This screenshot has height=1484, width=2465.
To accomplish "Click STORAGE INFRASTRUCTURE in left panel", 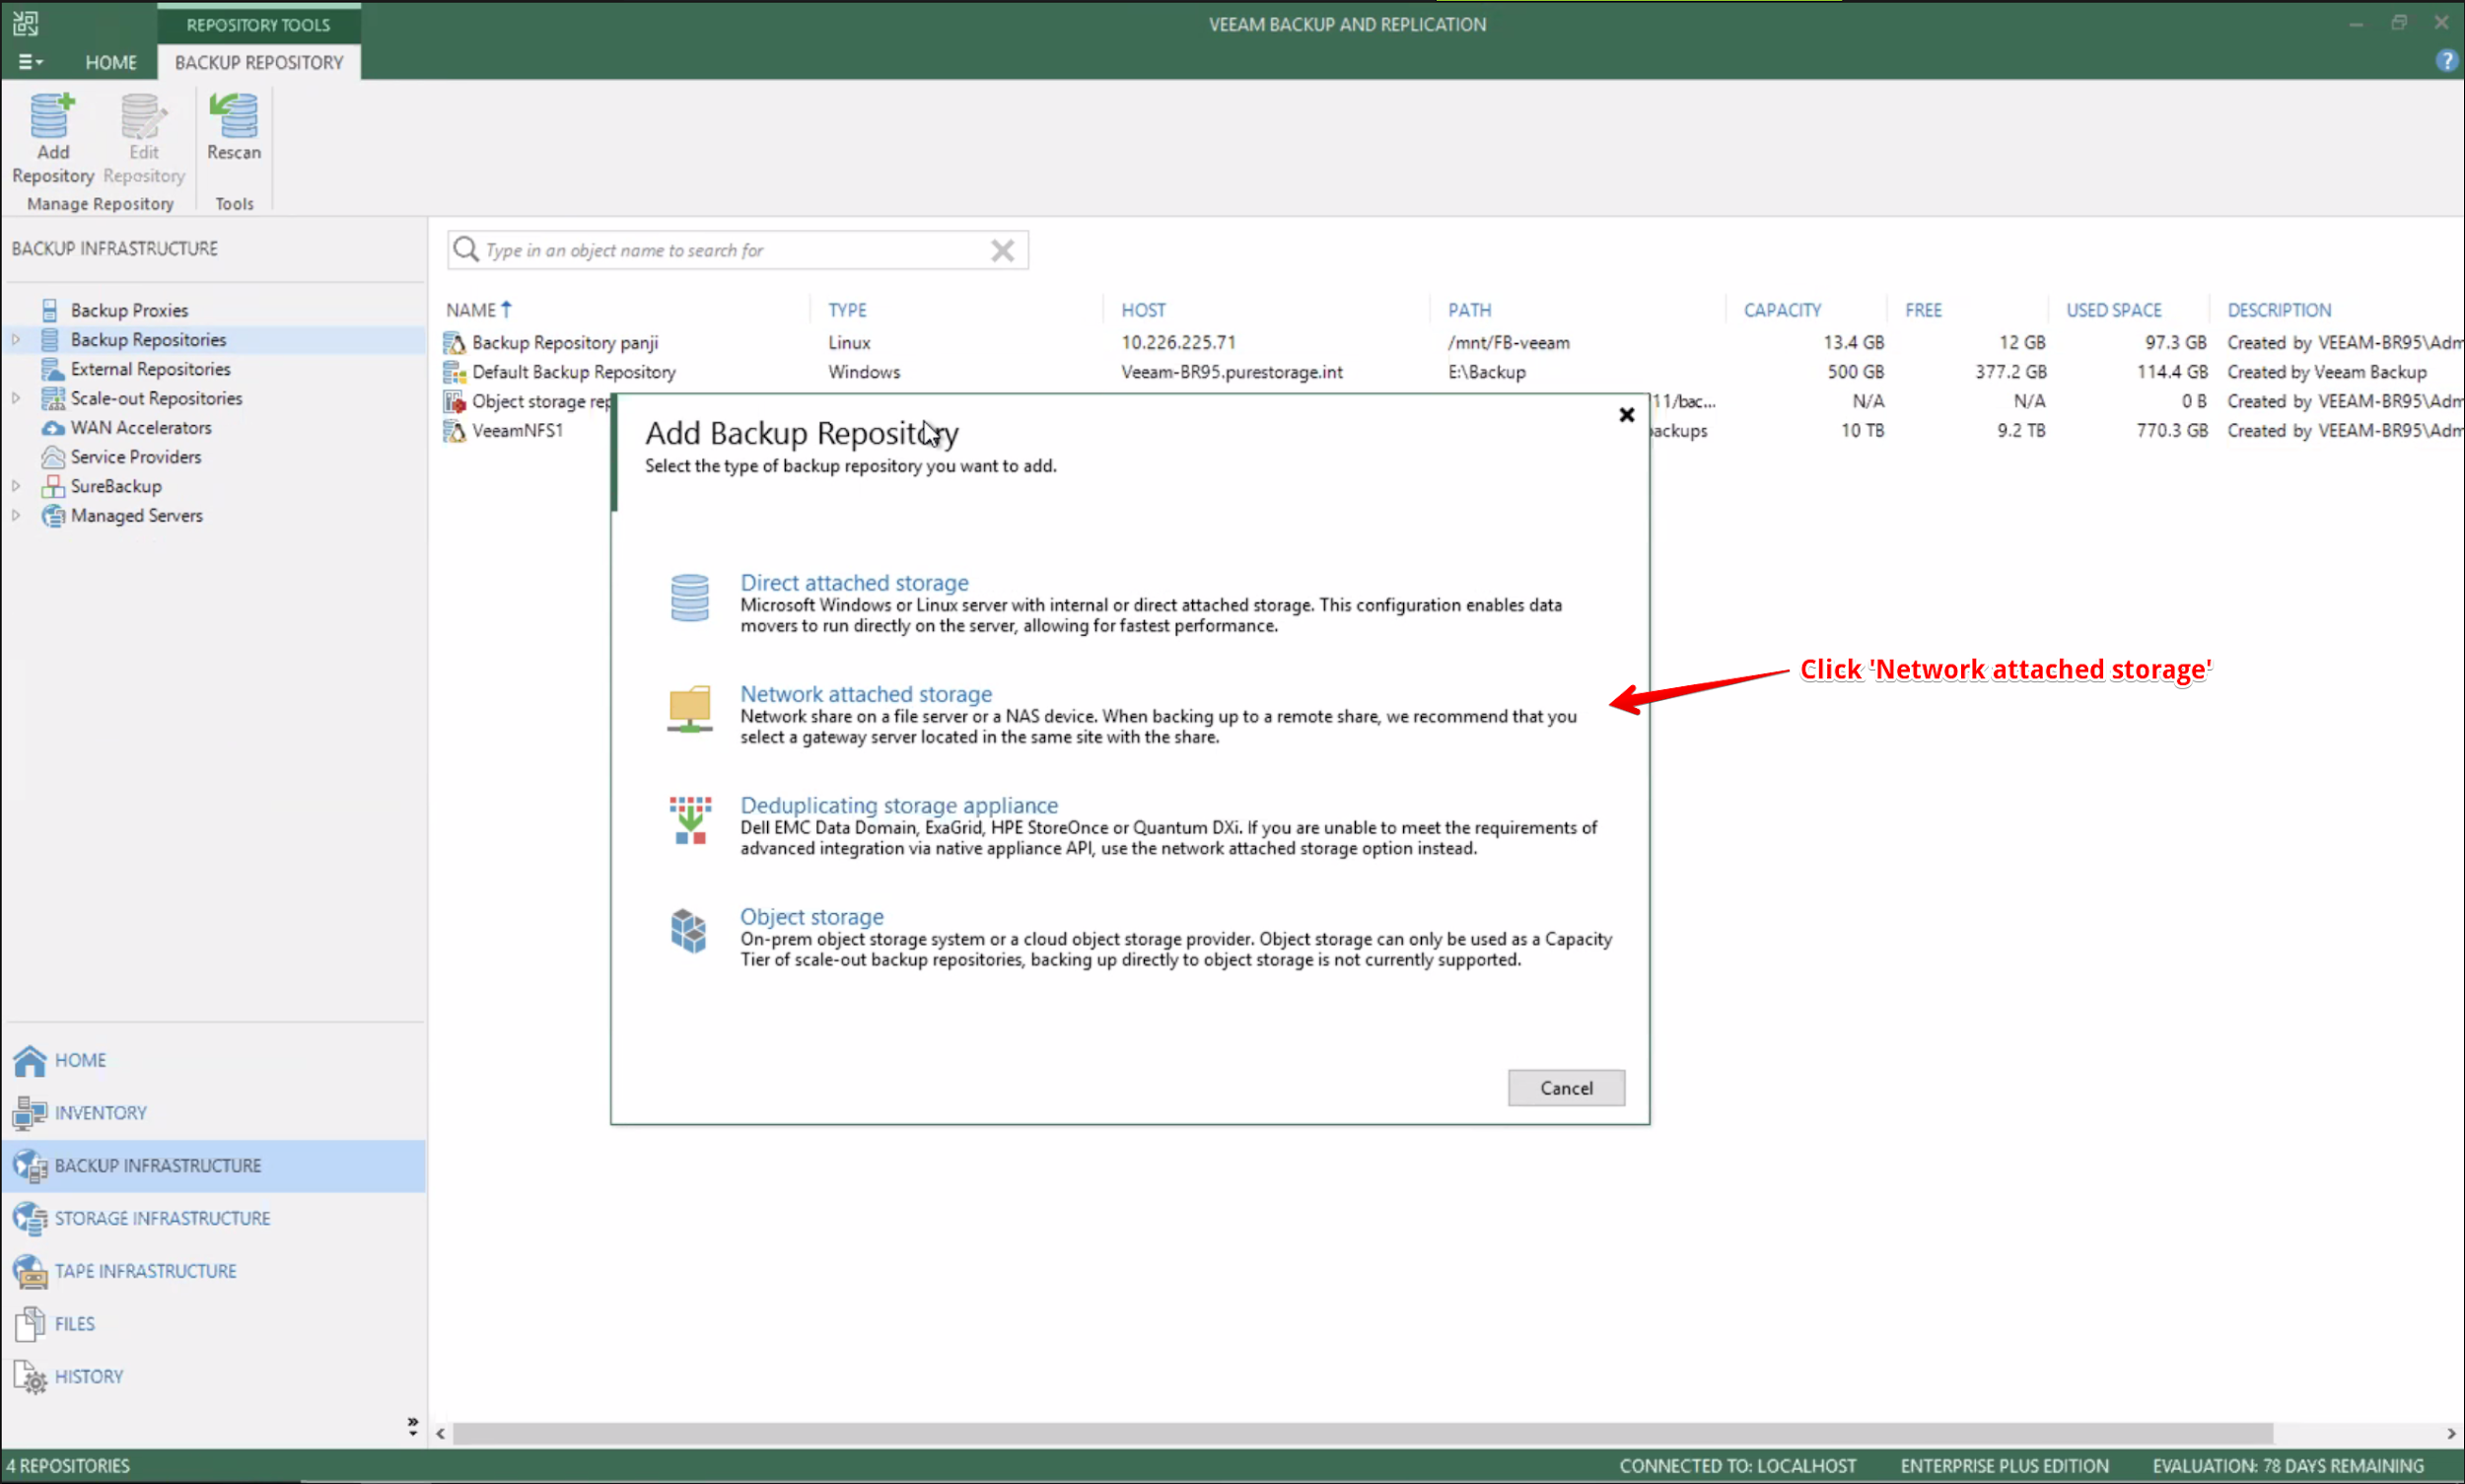I will tap(164, 1218).
